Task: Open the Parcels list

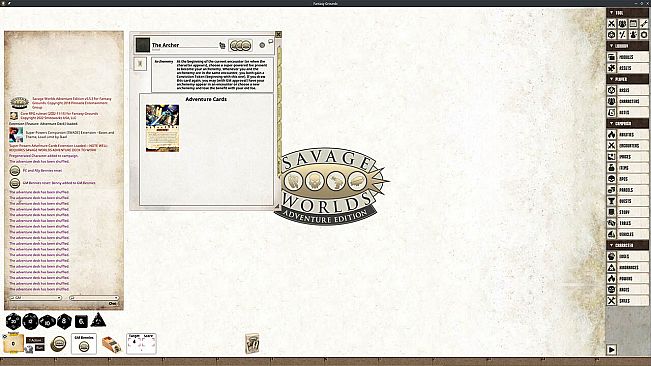Action: (627, 190)
